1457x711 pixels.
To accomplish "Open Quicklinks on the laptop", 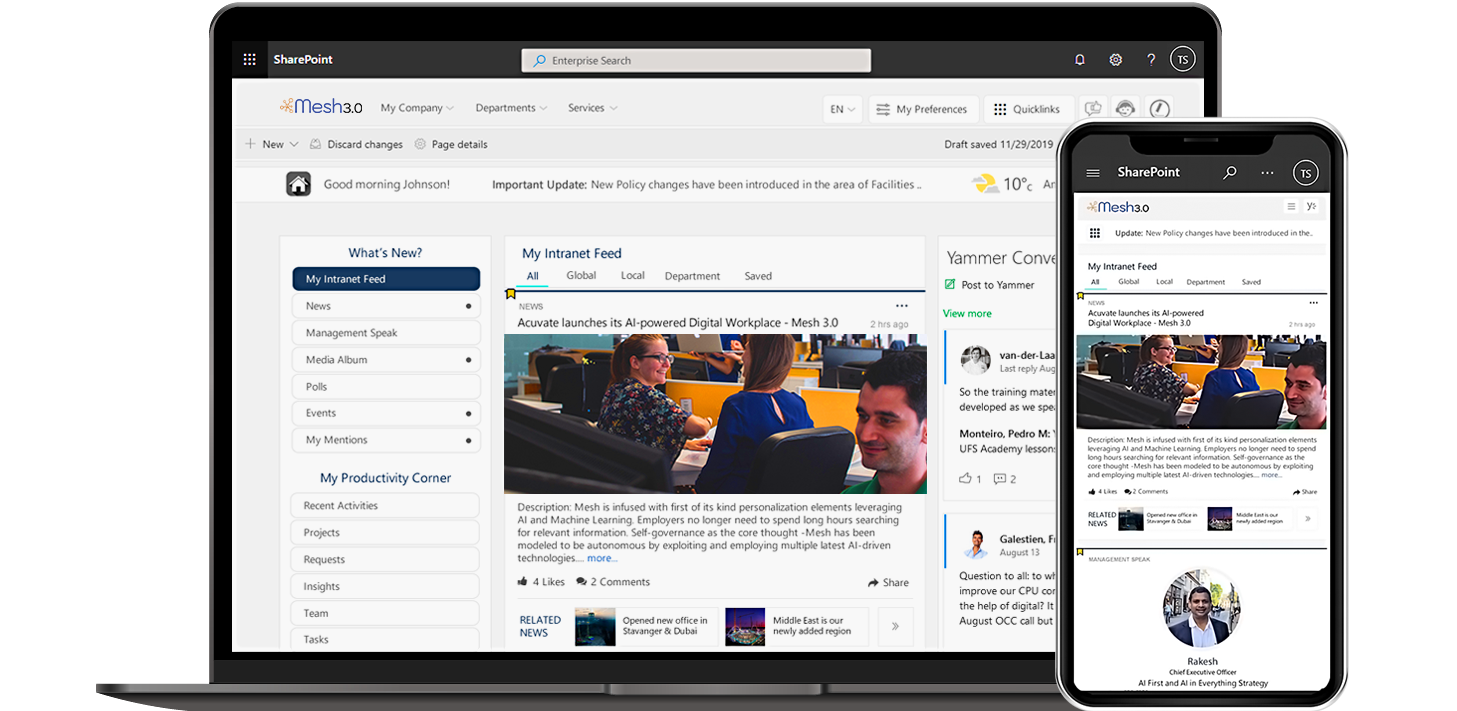I will tap(1029, 109).
